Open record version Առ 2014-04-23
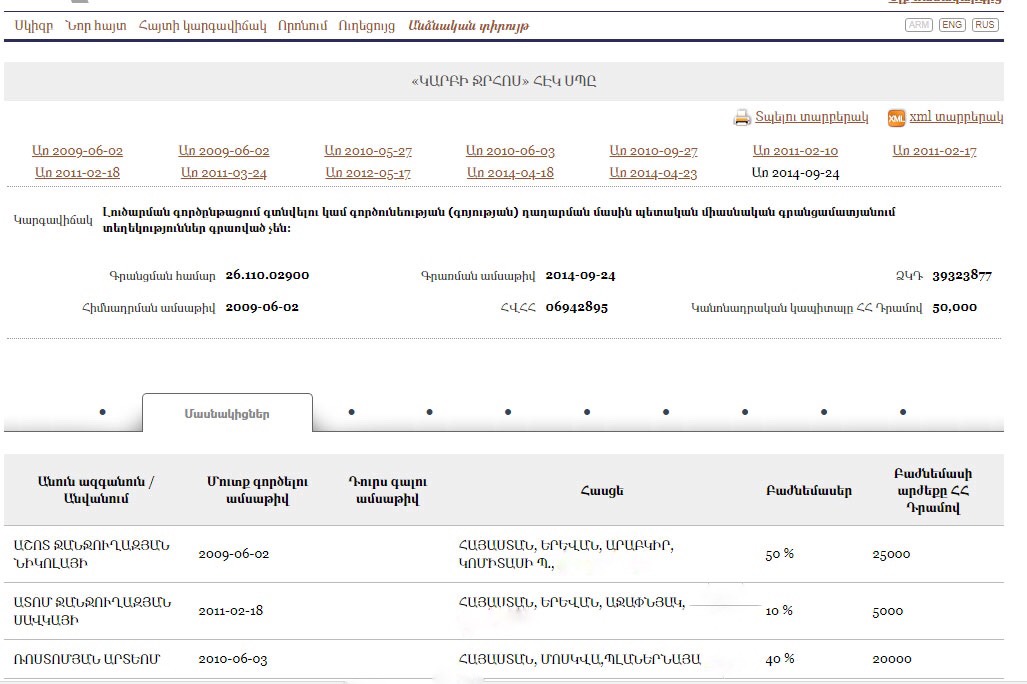 tap(654, 173)
